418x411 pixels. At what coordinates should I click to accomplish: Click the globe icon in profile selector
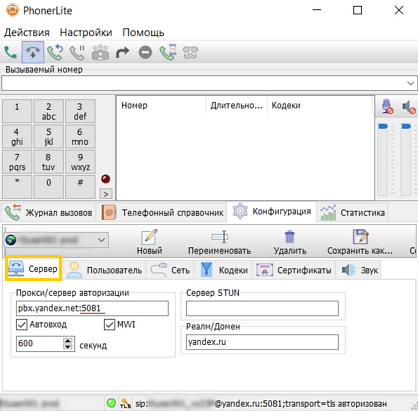point(11,240)
